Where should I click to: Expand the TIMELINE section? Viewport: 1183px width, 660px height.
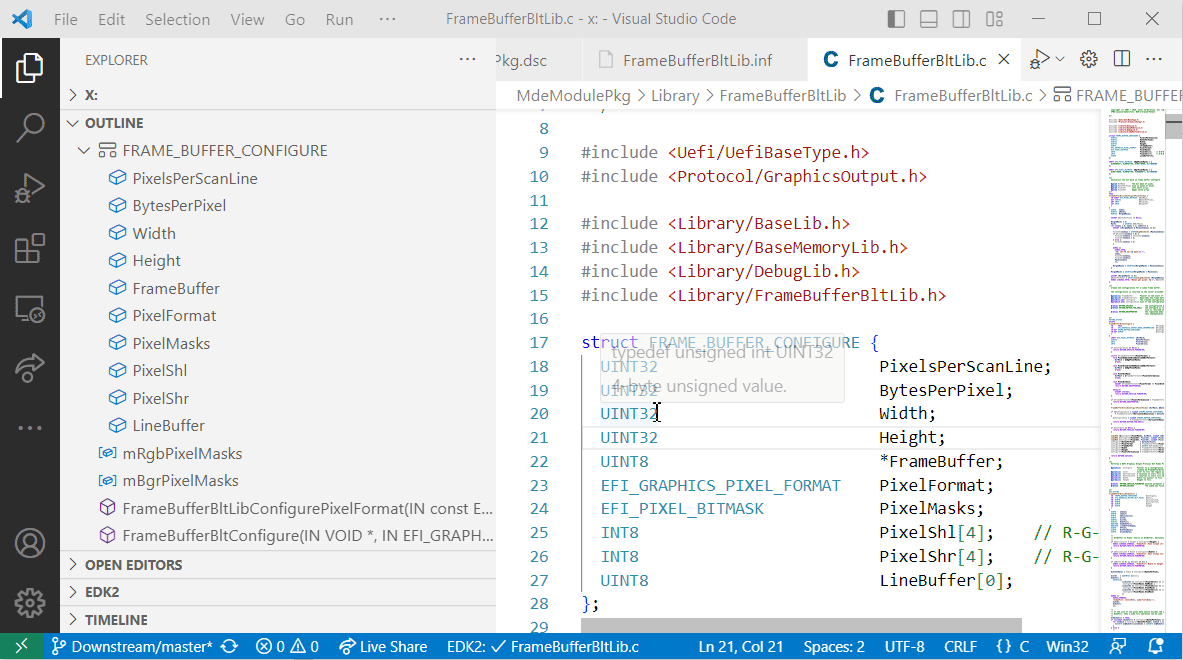(x=278, y=620)
